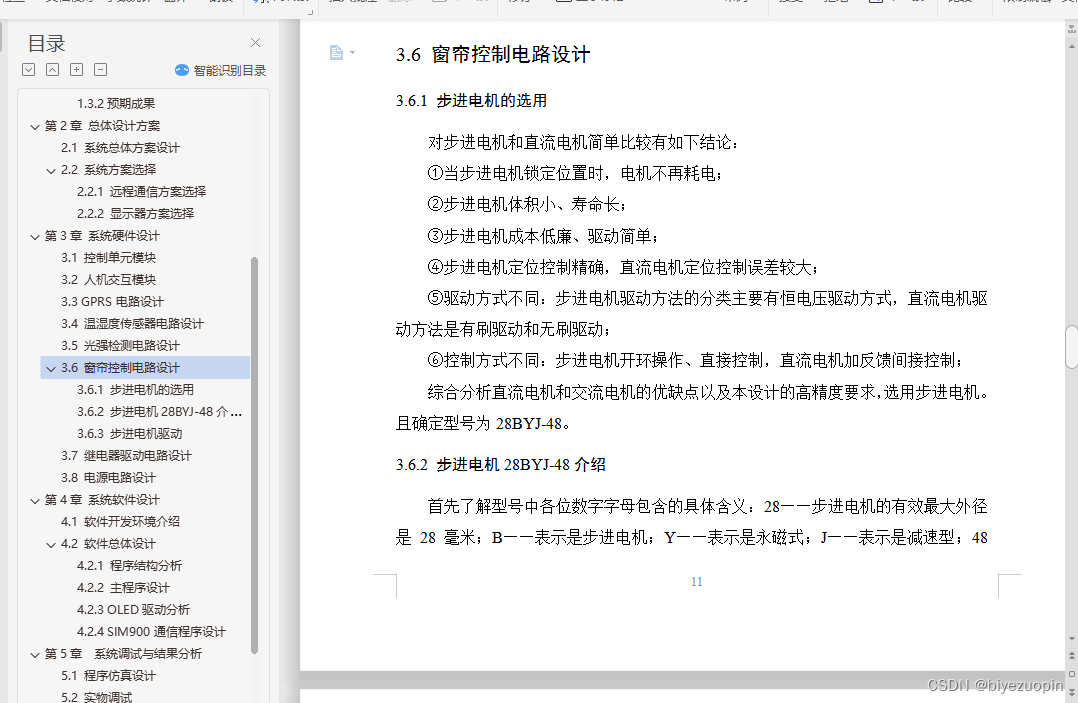Open 3.7 继电器驱动电路设计 section

126,456
